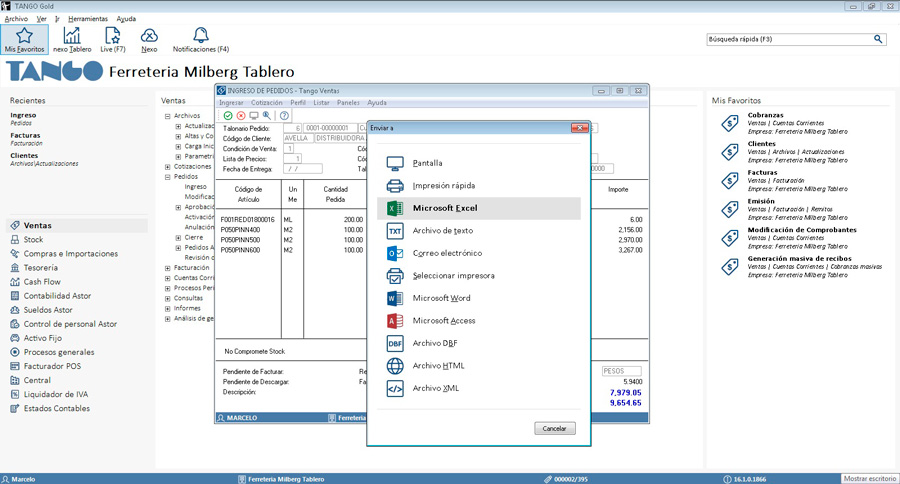Click the monitor icon in Pedidos toolbar
Screen dimensions: 900x484
tap(254, 115)
